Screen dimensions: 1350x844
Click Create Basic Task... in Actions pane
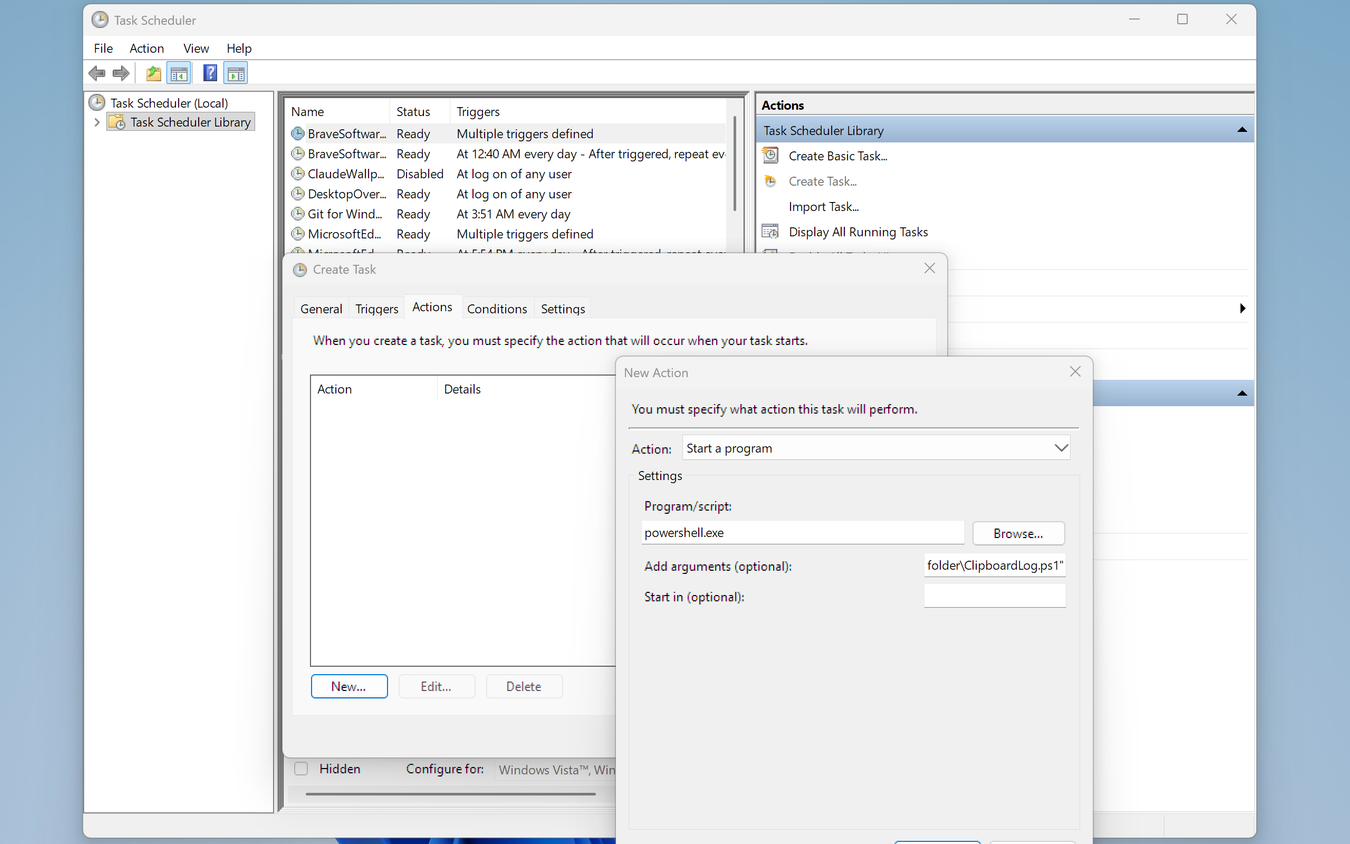[838, 156]
